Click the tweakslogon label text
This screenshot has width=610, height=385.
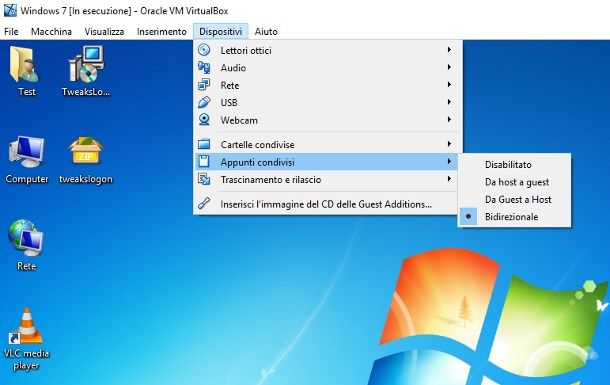pyautogui.click(x=86, y=179)
